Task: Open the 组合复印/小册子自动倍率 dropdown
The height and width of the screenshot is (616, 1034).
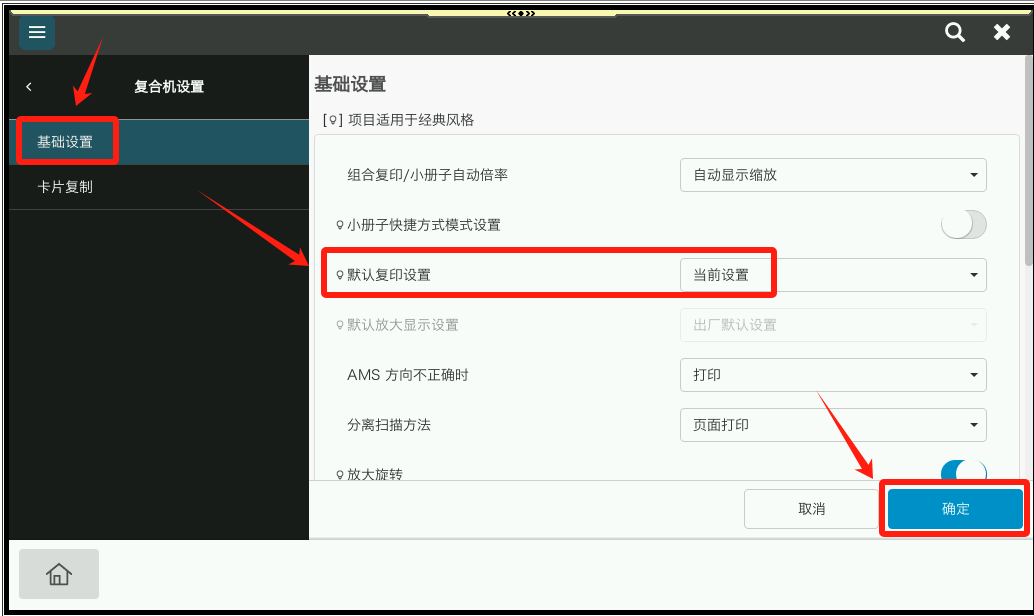Action: (x=833, y=175)
